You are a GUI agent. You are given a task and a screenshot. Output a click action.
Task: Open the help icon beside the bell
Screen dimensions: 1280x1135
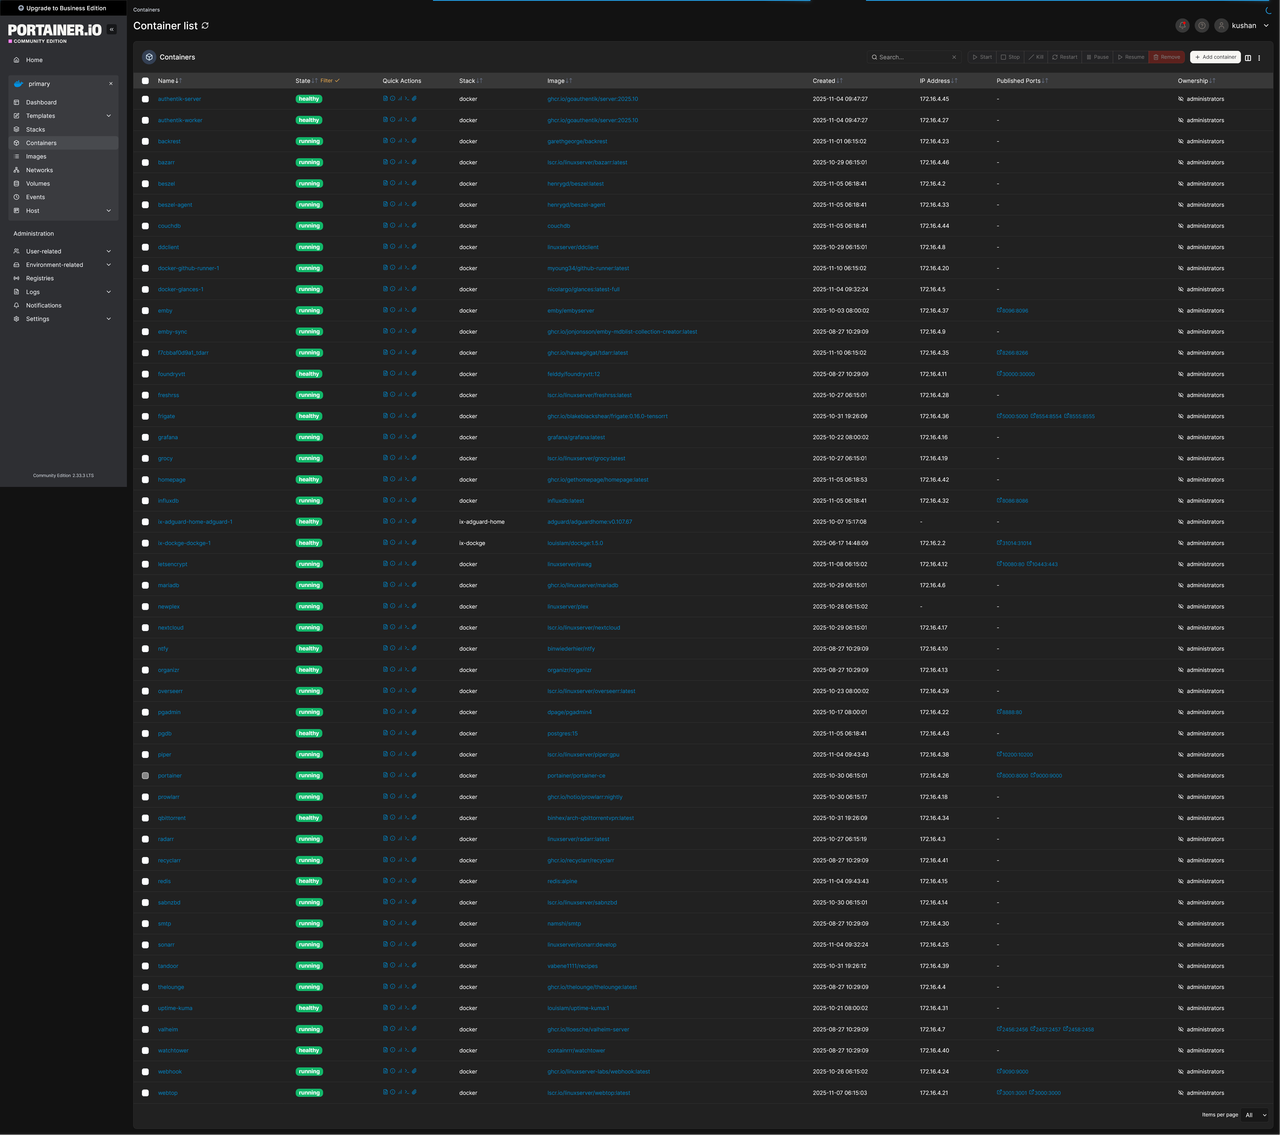tap(1202, 26)
